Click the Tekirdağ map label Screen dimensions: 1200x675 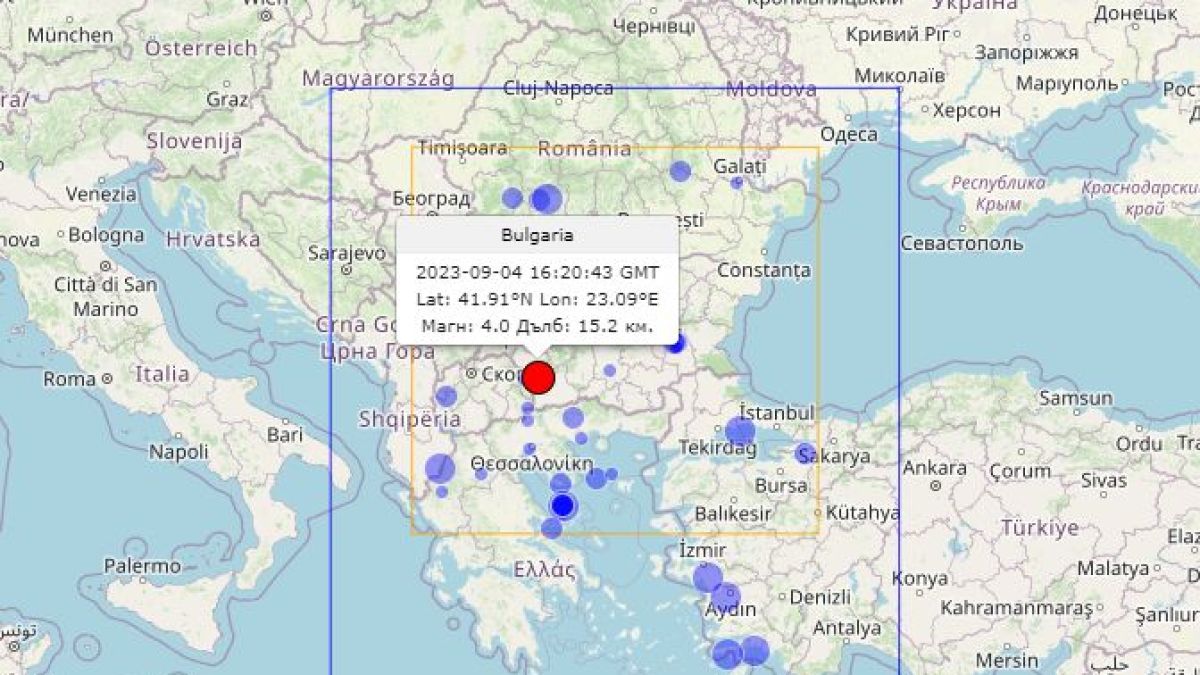718,448
